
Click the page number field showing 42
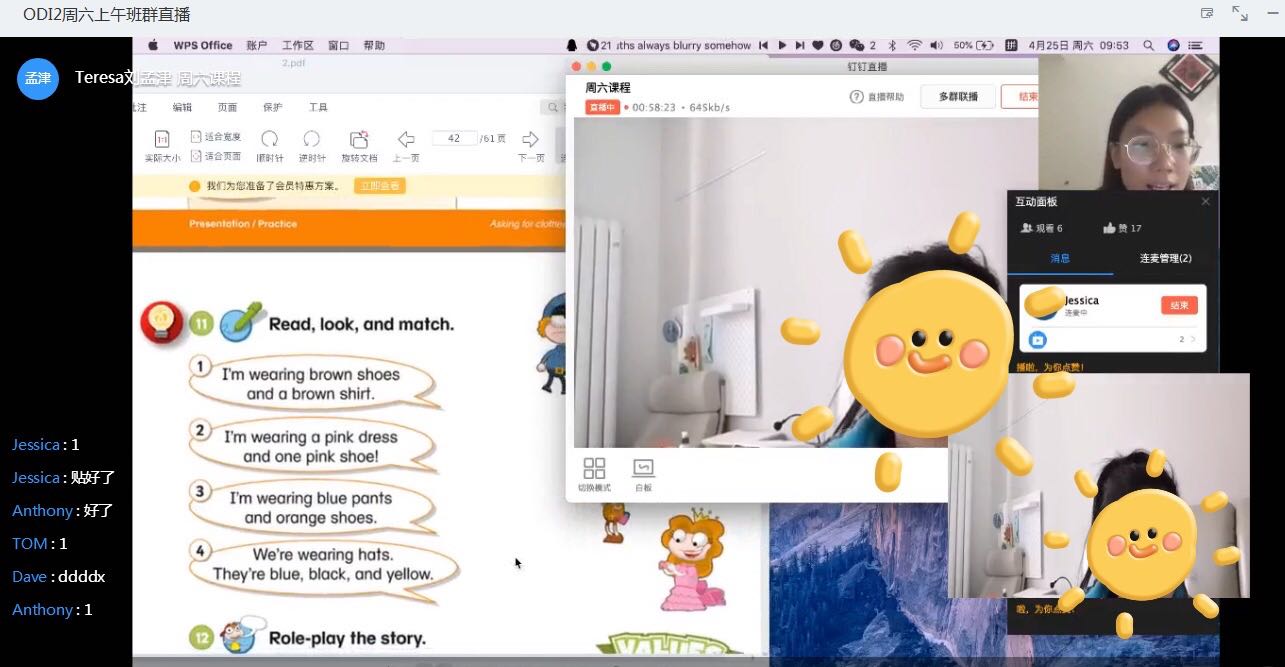tap(454, 138)
